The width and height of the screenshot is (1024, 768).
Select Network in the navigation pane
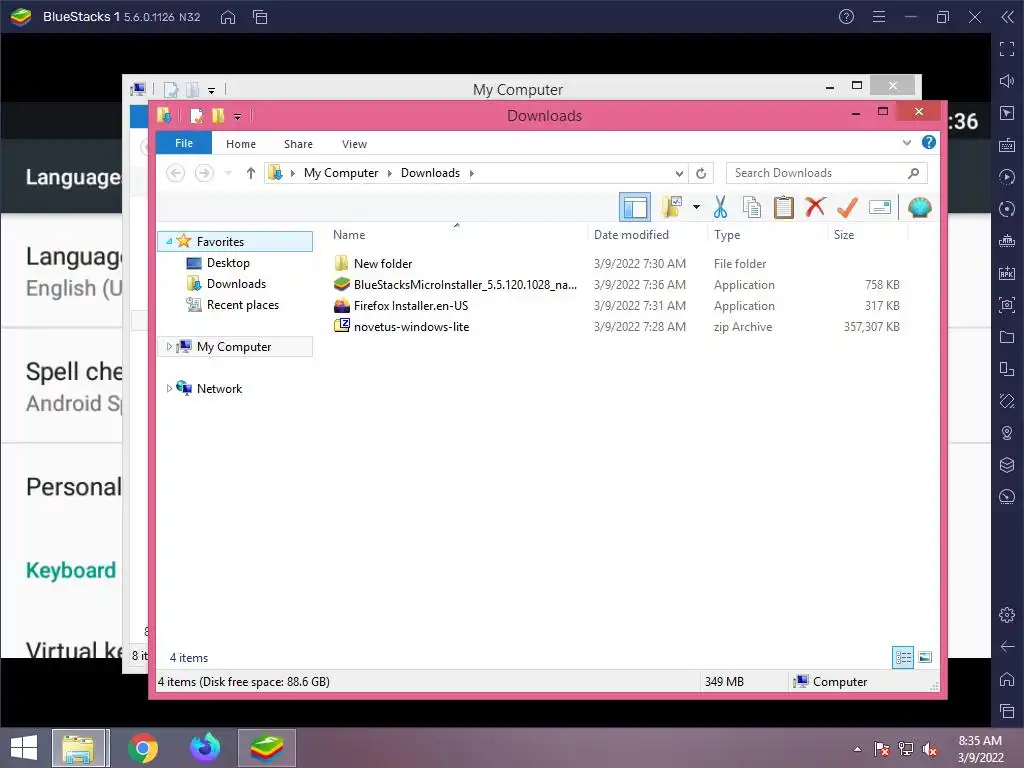pyautogui.click(x=219, y=389)
